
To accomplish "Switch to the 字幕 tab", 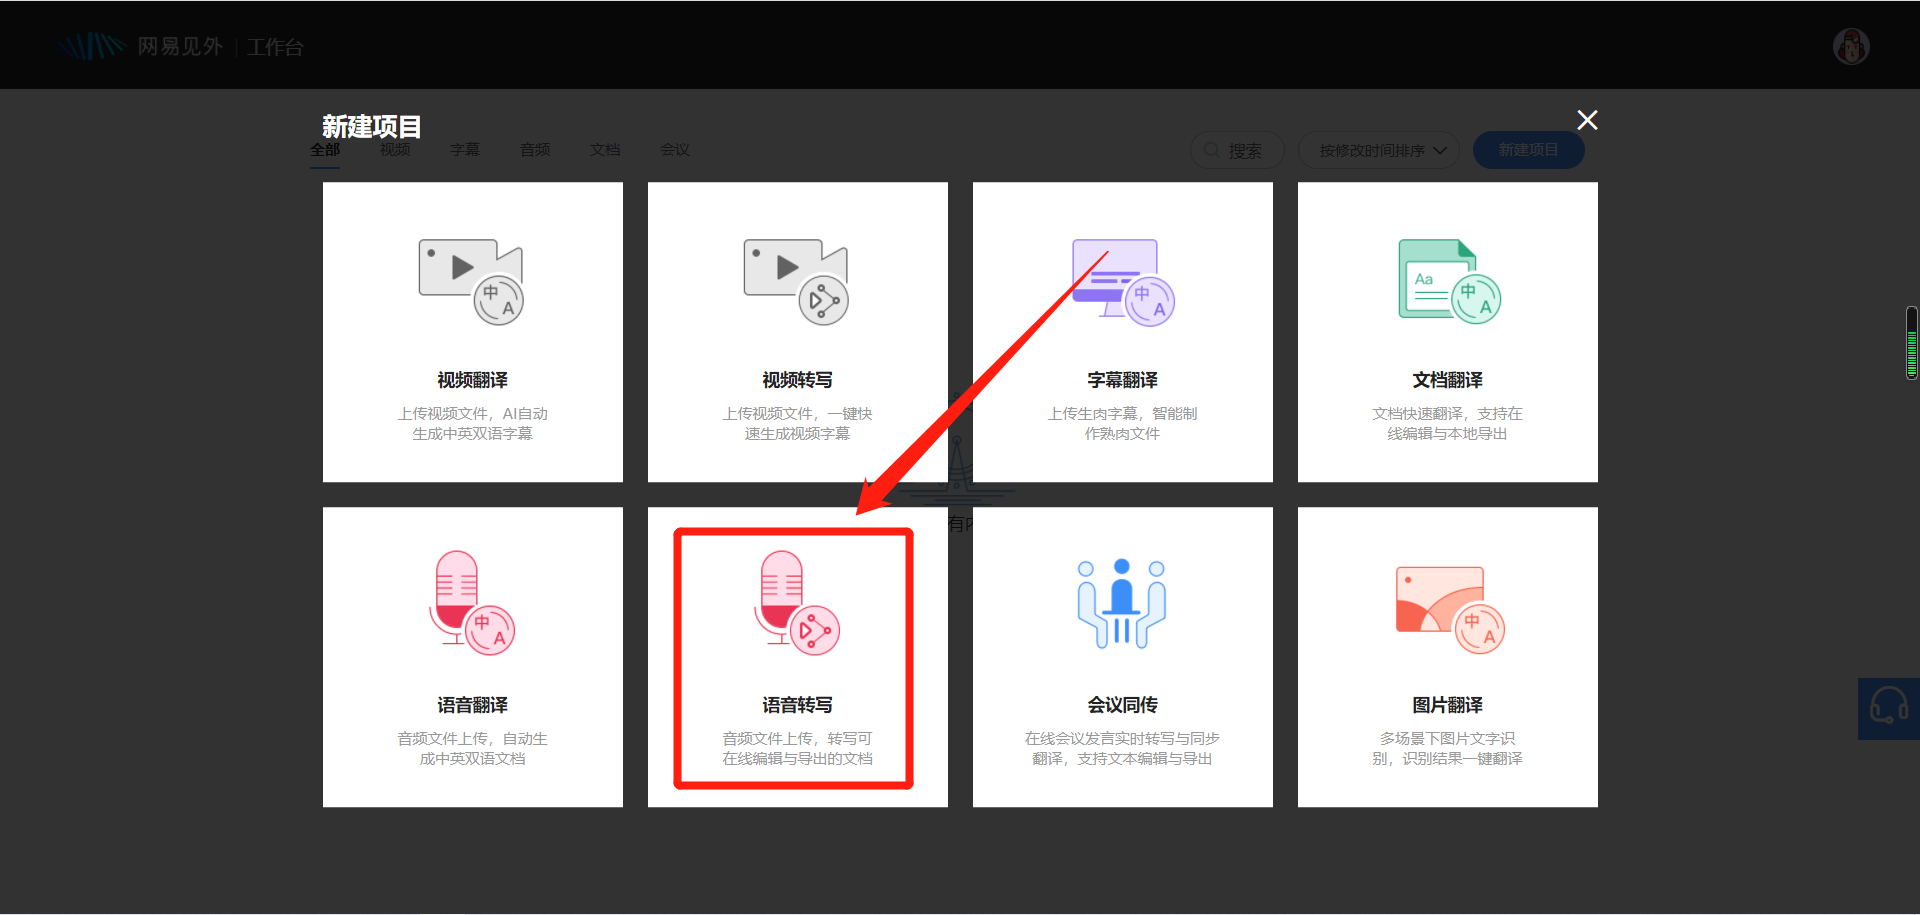I will (x=465, y=150).
